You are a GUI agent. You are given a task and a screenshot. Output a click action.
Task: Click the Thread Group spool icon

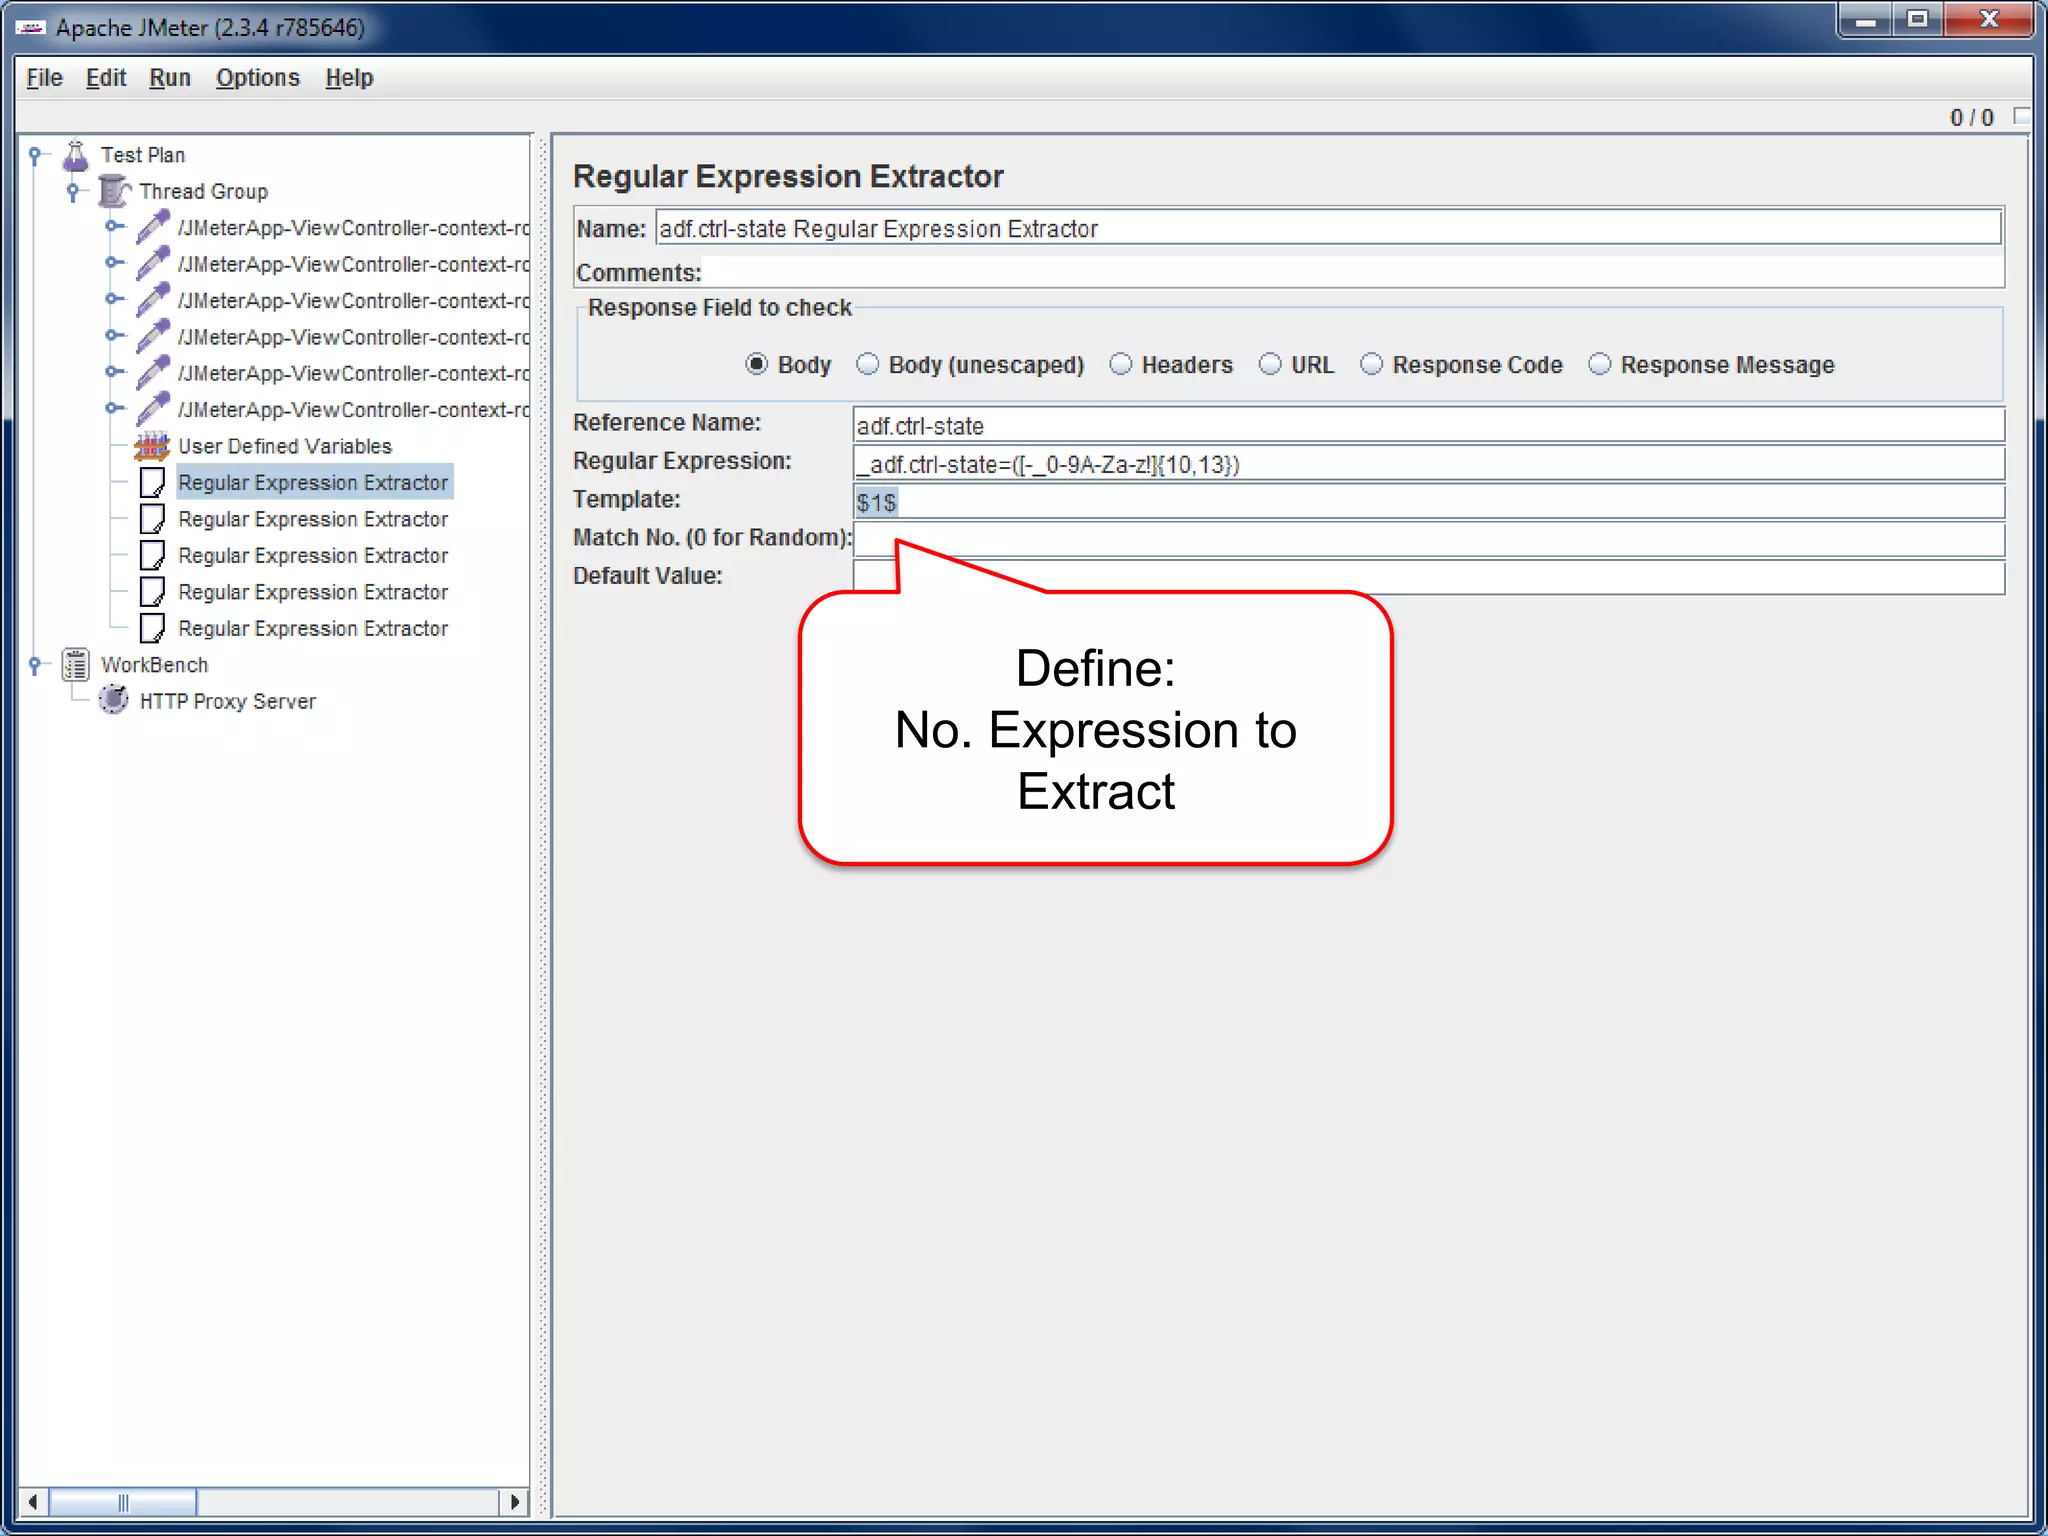(114, 191)
